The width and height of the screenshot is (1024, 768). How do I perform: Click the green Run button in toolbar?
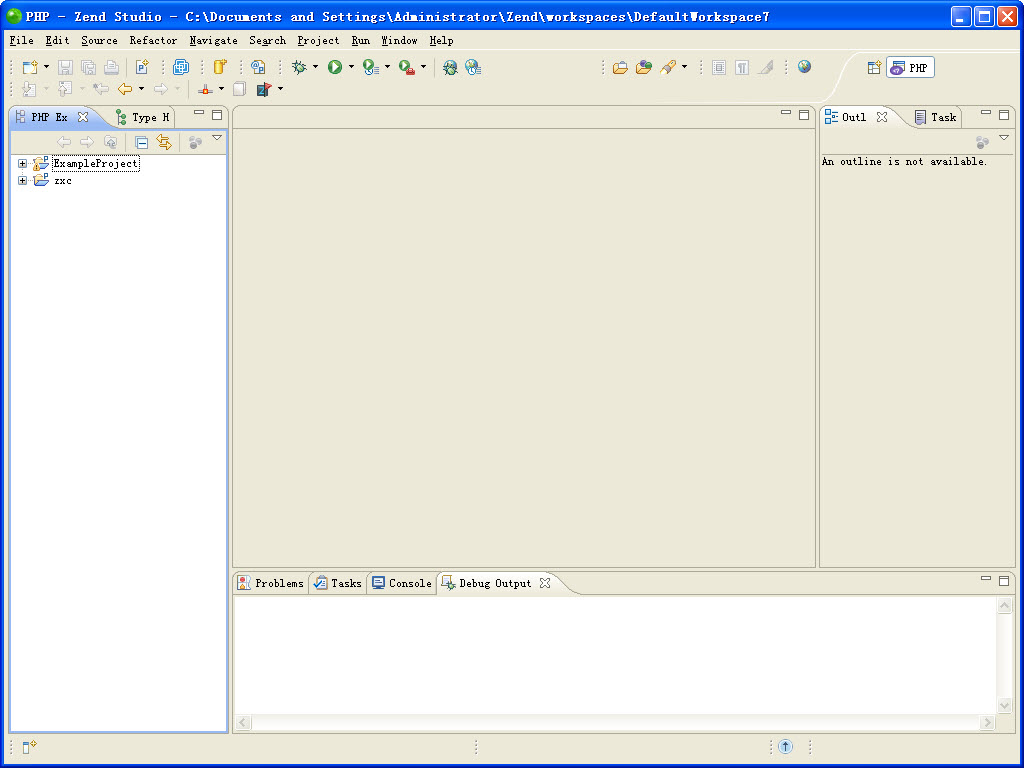tap(335, 67)
